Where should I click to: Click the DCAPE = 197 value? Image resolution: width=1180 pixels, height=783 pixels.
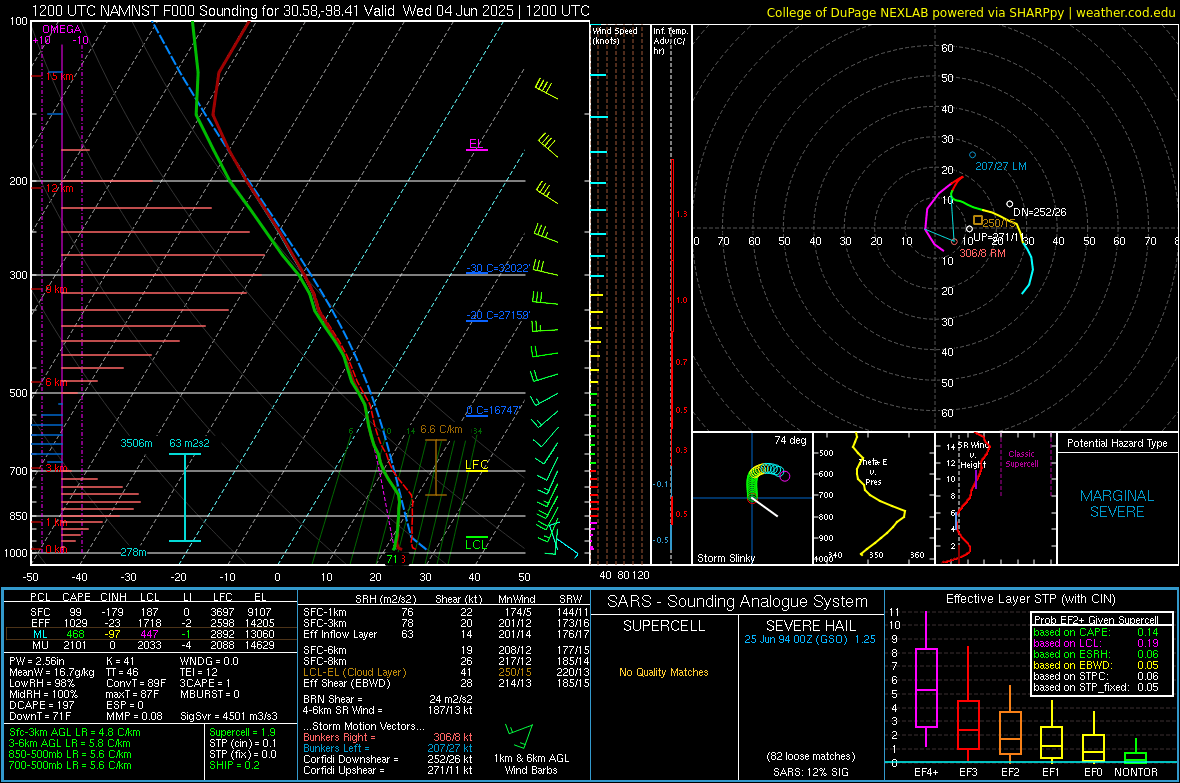41,705
